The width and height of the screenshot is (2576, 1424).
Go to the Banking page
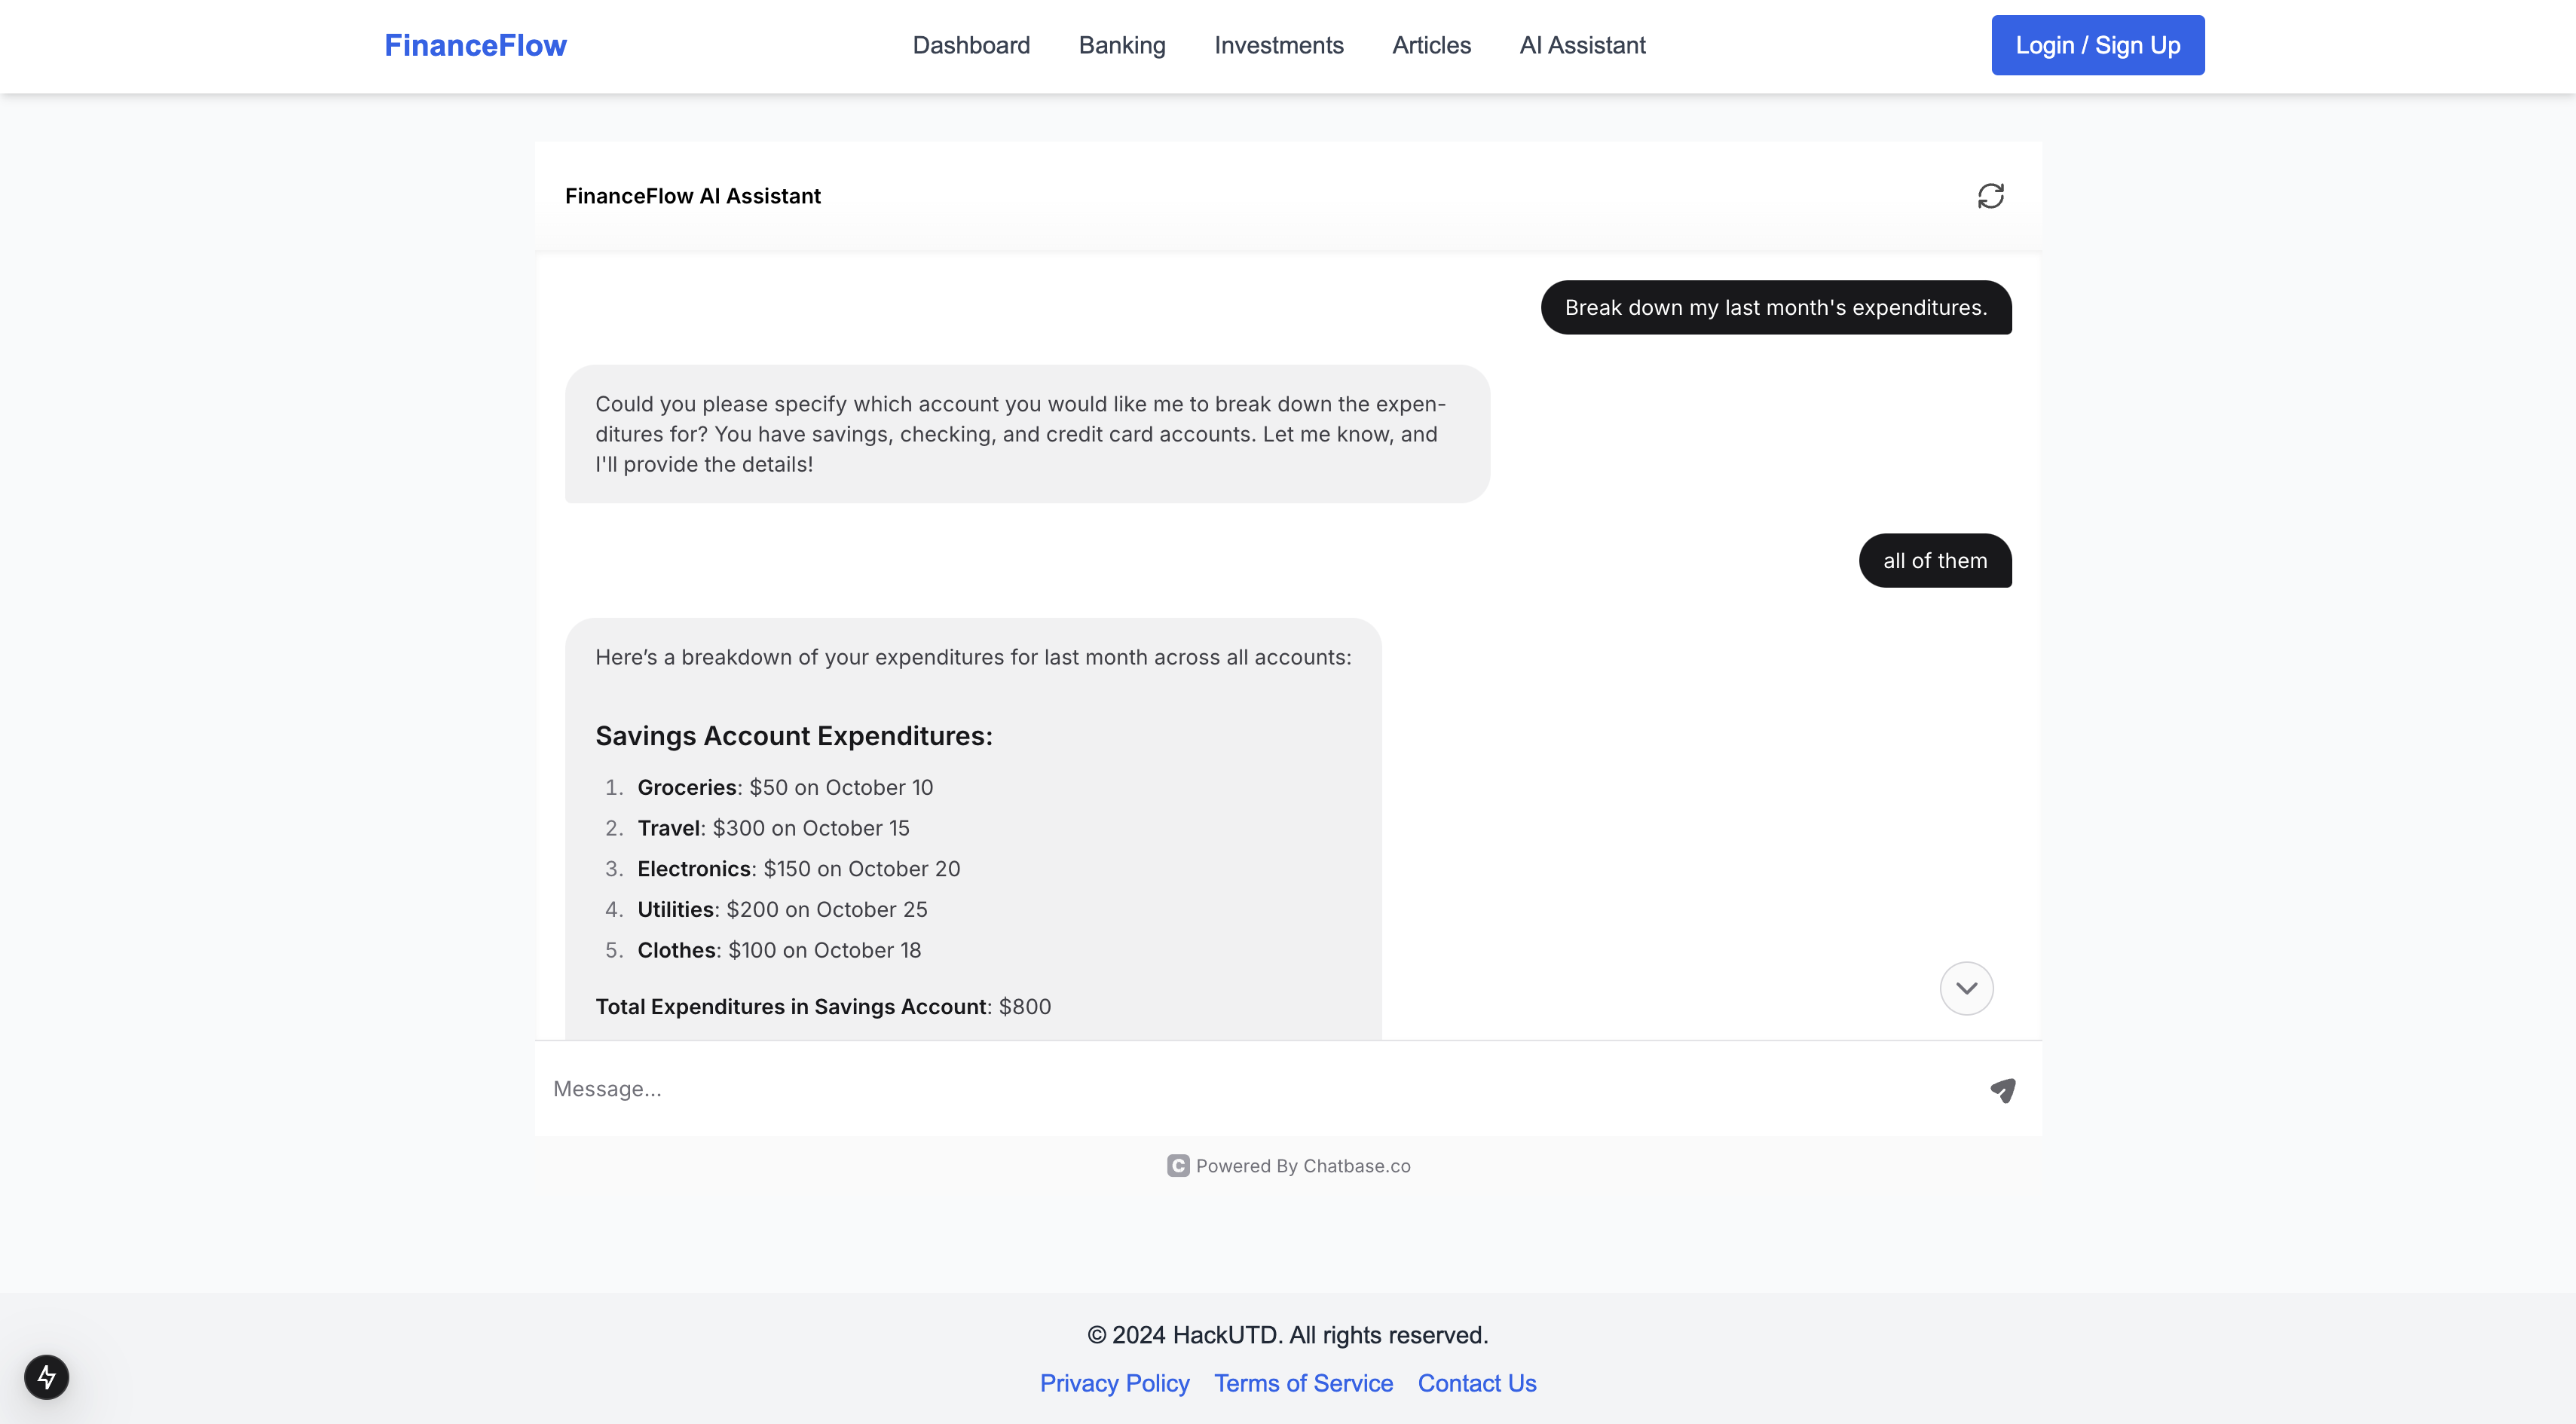(1122, 45)
